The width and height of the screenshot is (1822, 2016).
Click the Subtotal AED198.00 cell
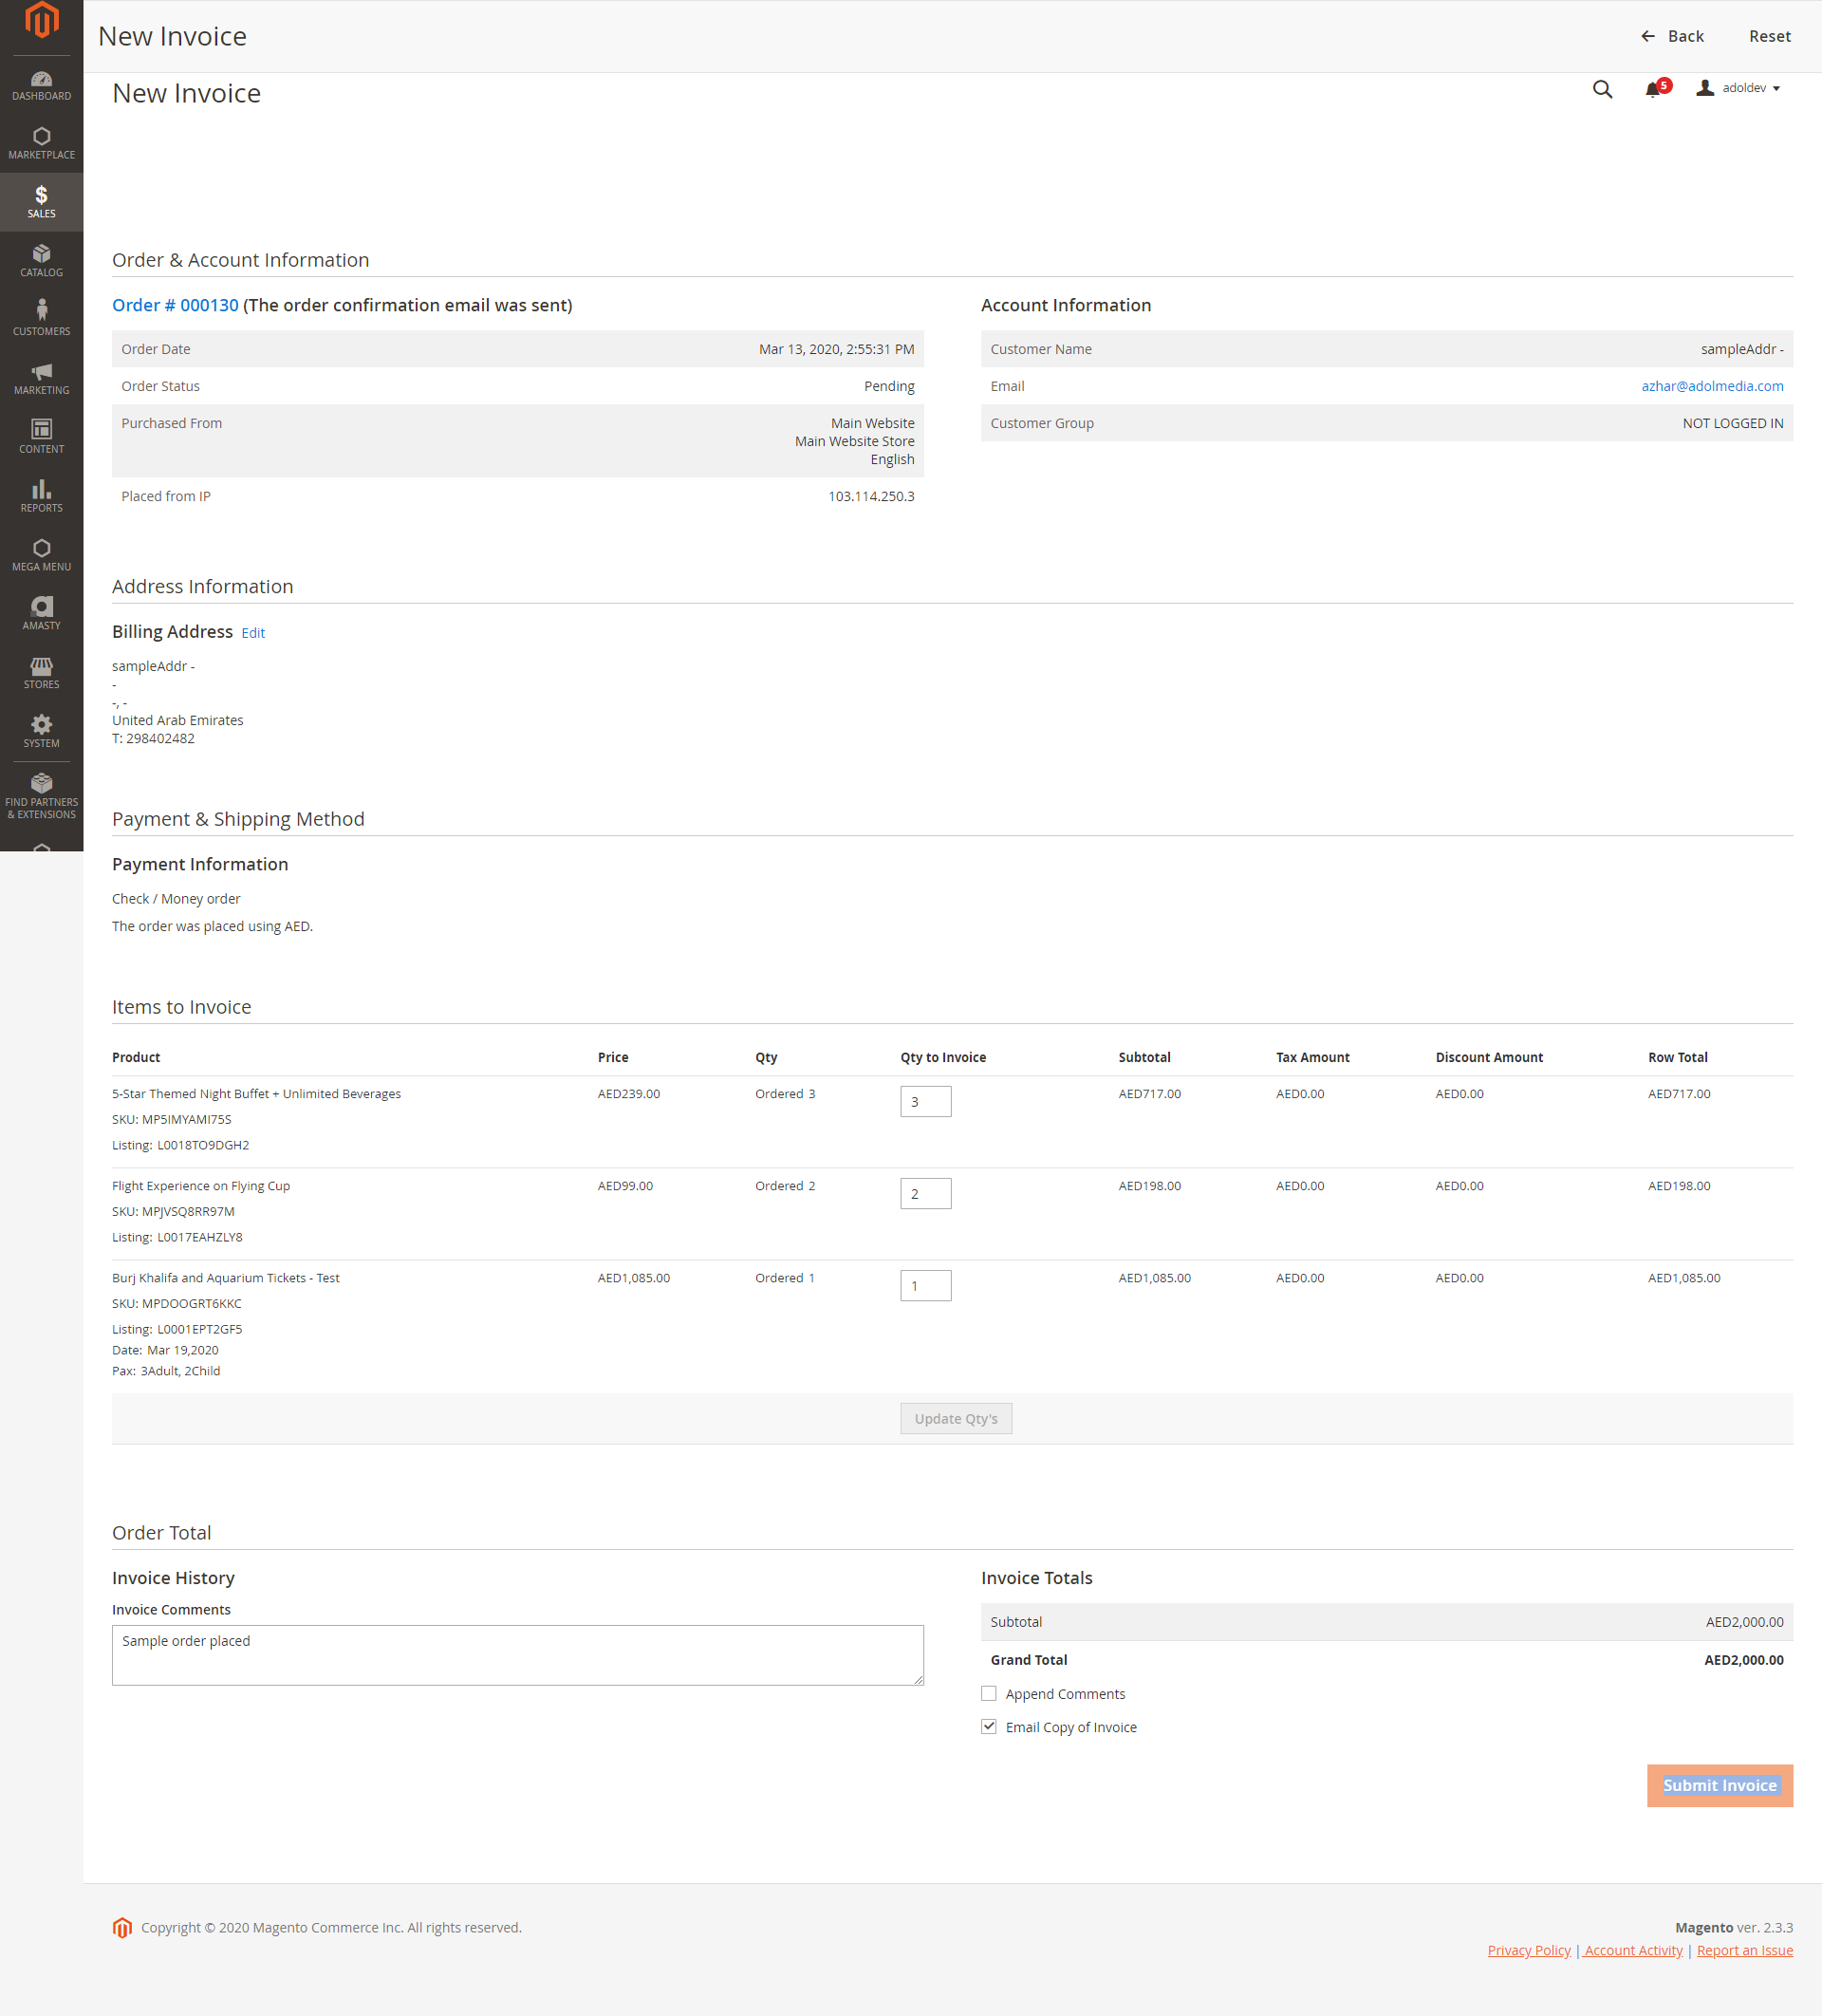pyautogui.click(x=1149, y=1186)
